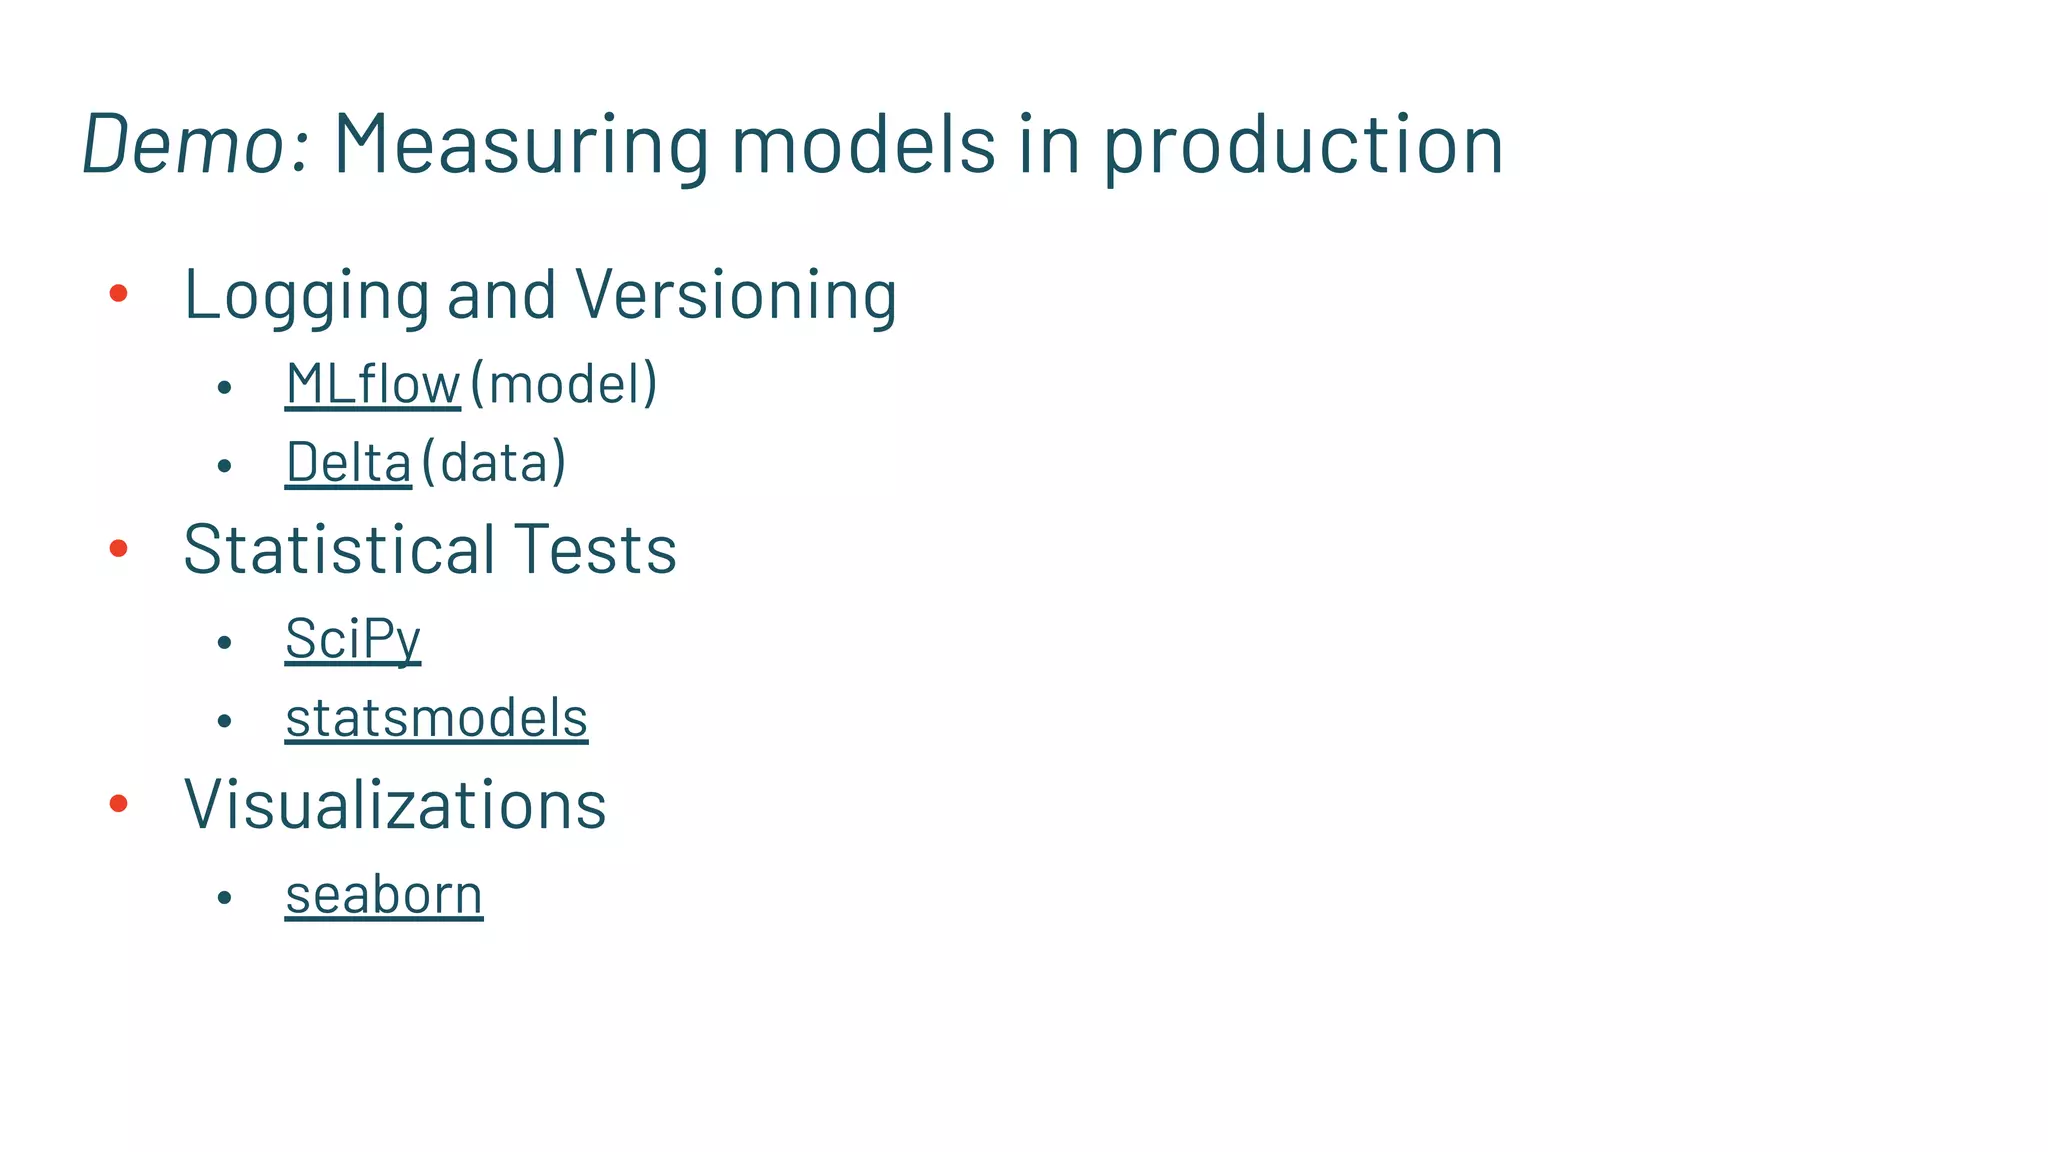Click the "Statistical Tests" heading
The image size is (2048, 1152).
430,549
